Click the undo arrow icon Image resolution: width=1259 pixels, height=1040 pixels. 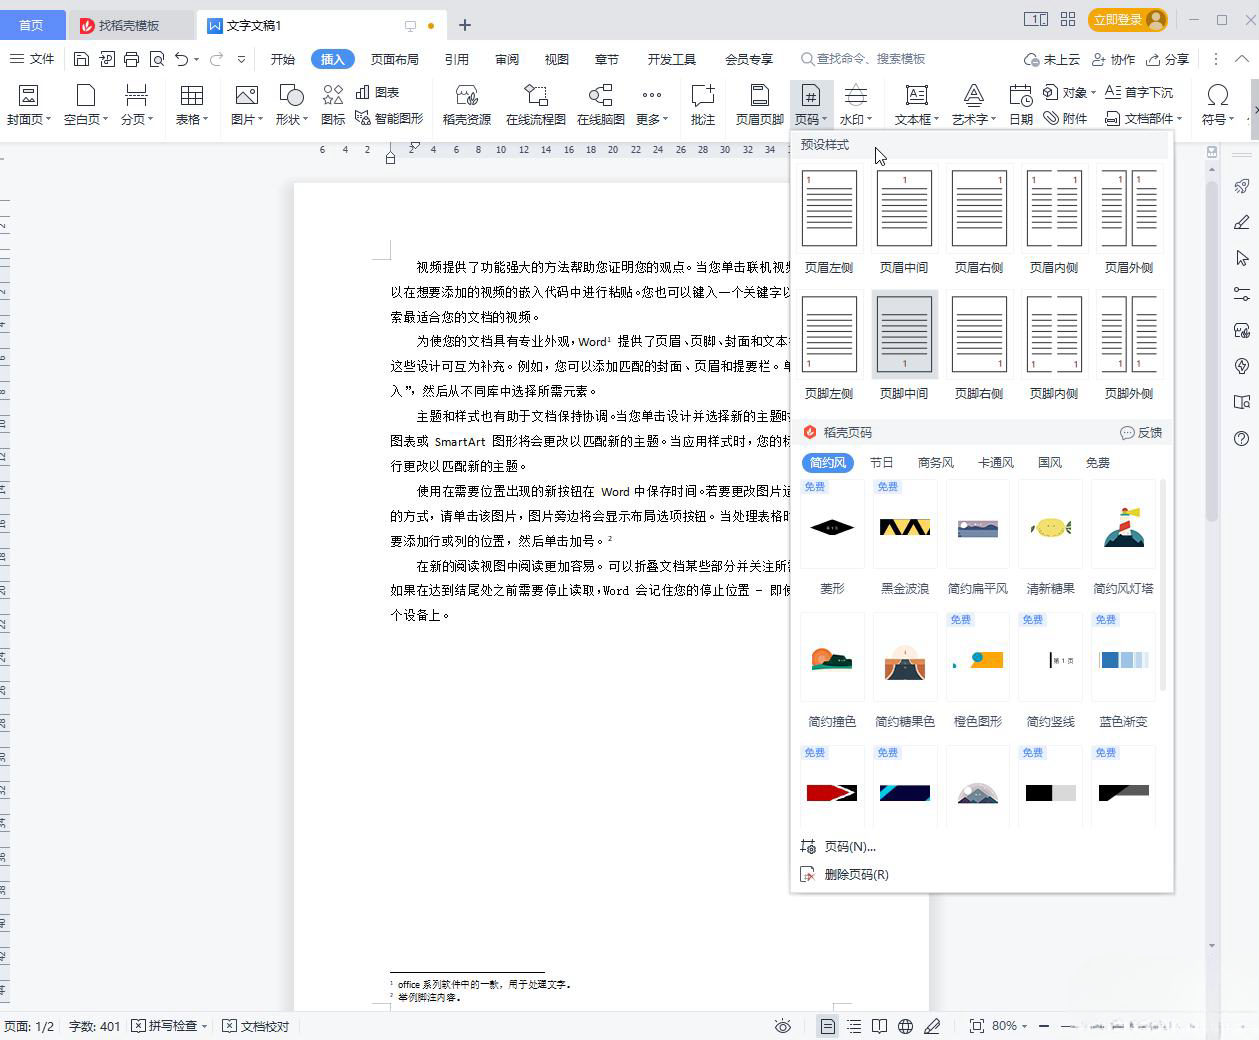(181, 59)
